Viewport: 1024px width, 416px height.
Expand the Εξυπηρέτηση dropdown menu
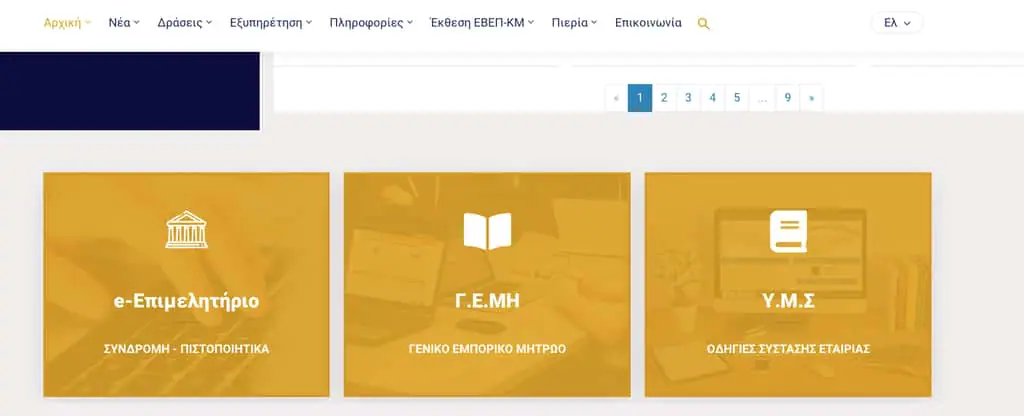pyautogui.click(x=270, y=22)
